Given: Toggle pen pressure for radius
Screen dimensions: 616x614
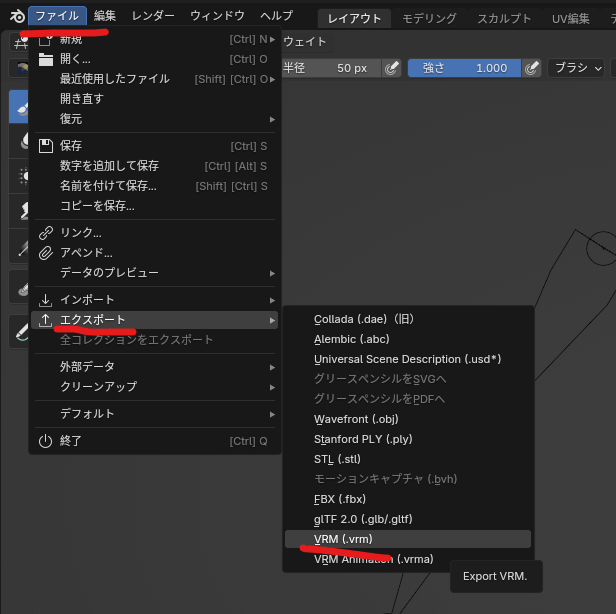Looking at the screenshot, I should [392, 68].
